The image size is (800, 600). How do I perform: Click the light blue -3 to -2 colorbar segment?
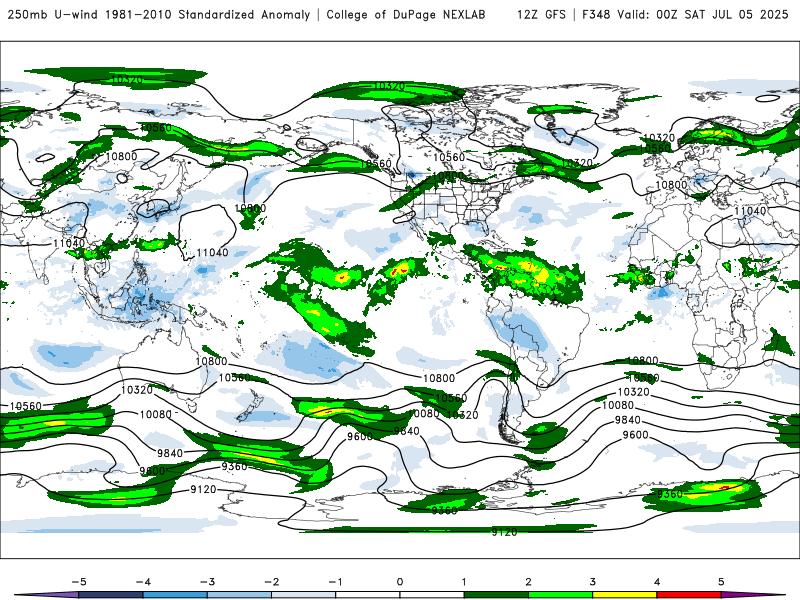pyautogui.click(x=239, y=595)
